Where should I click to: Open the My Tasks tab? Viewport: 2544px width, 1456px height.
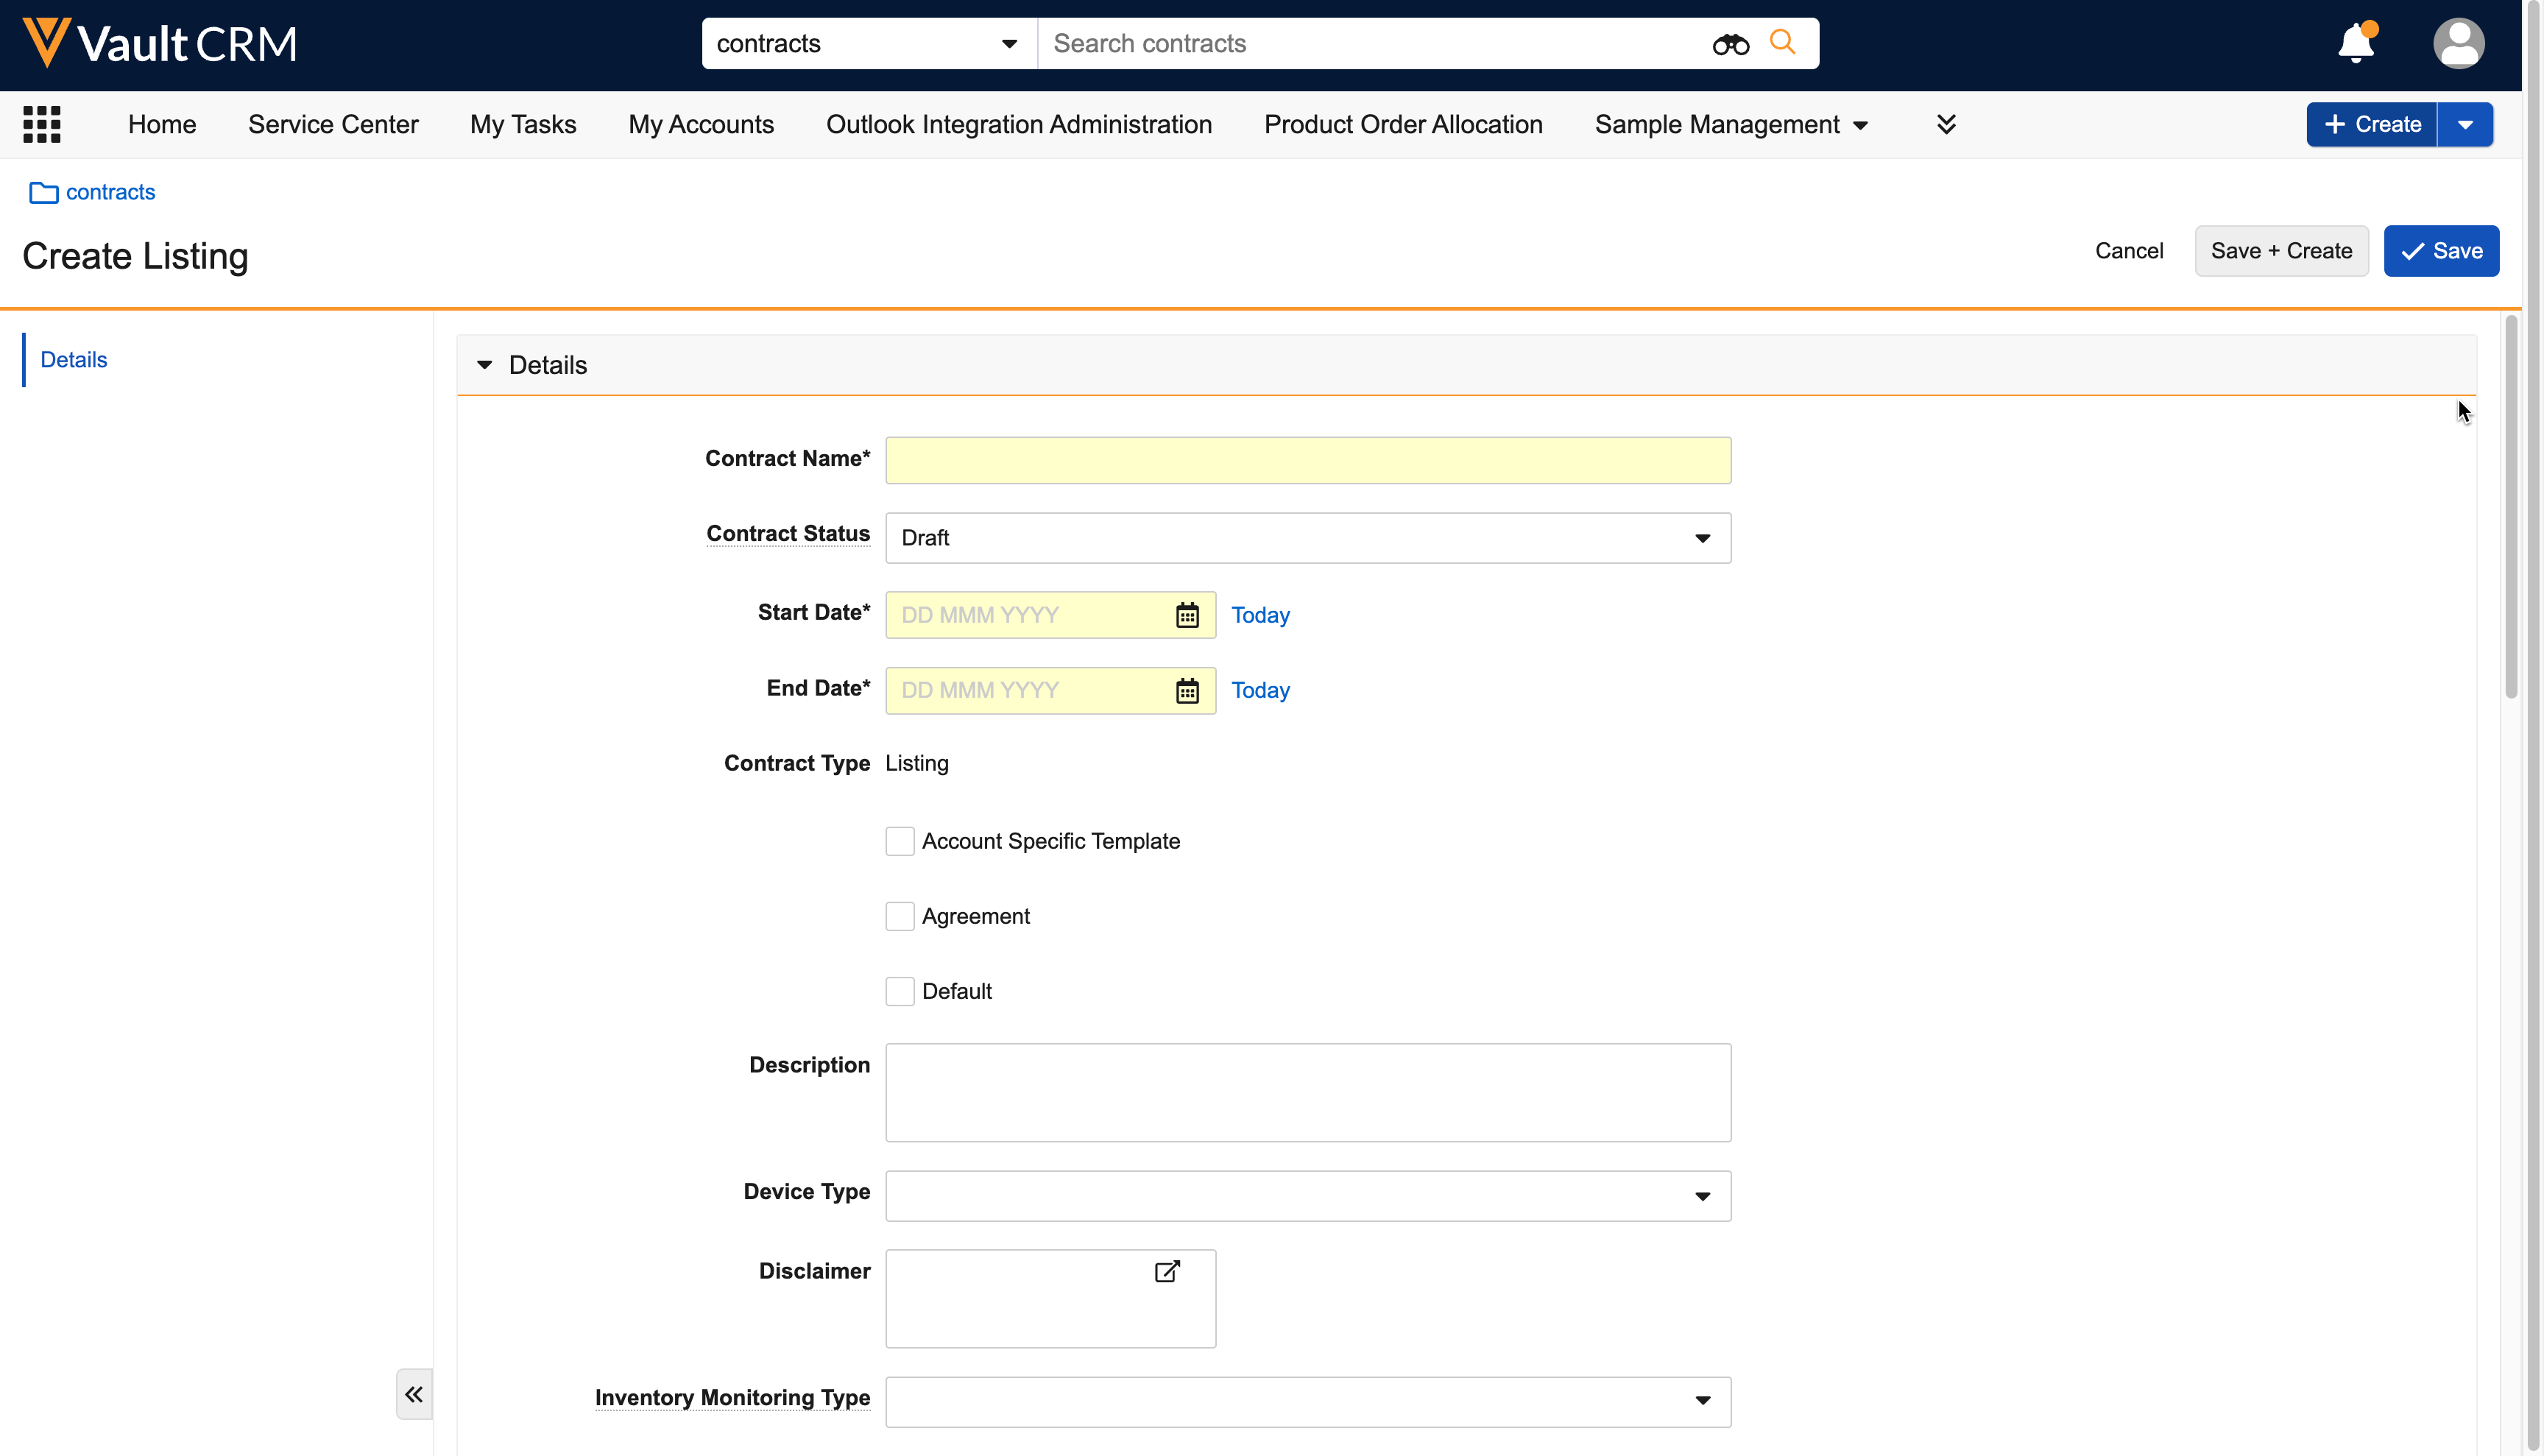tap(522, 124)
